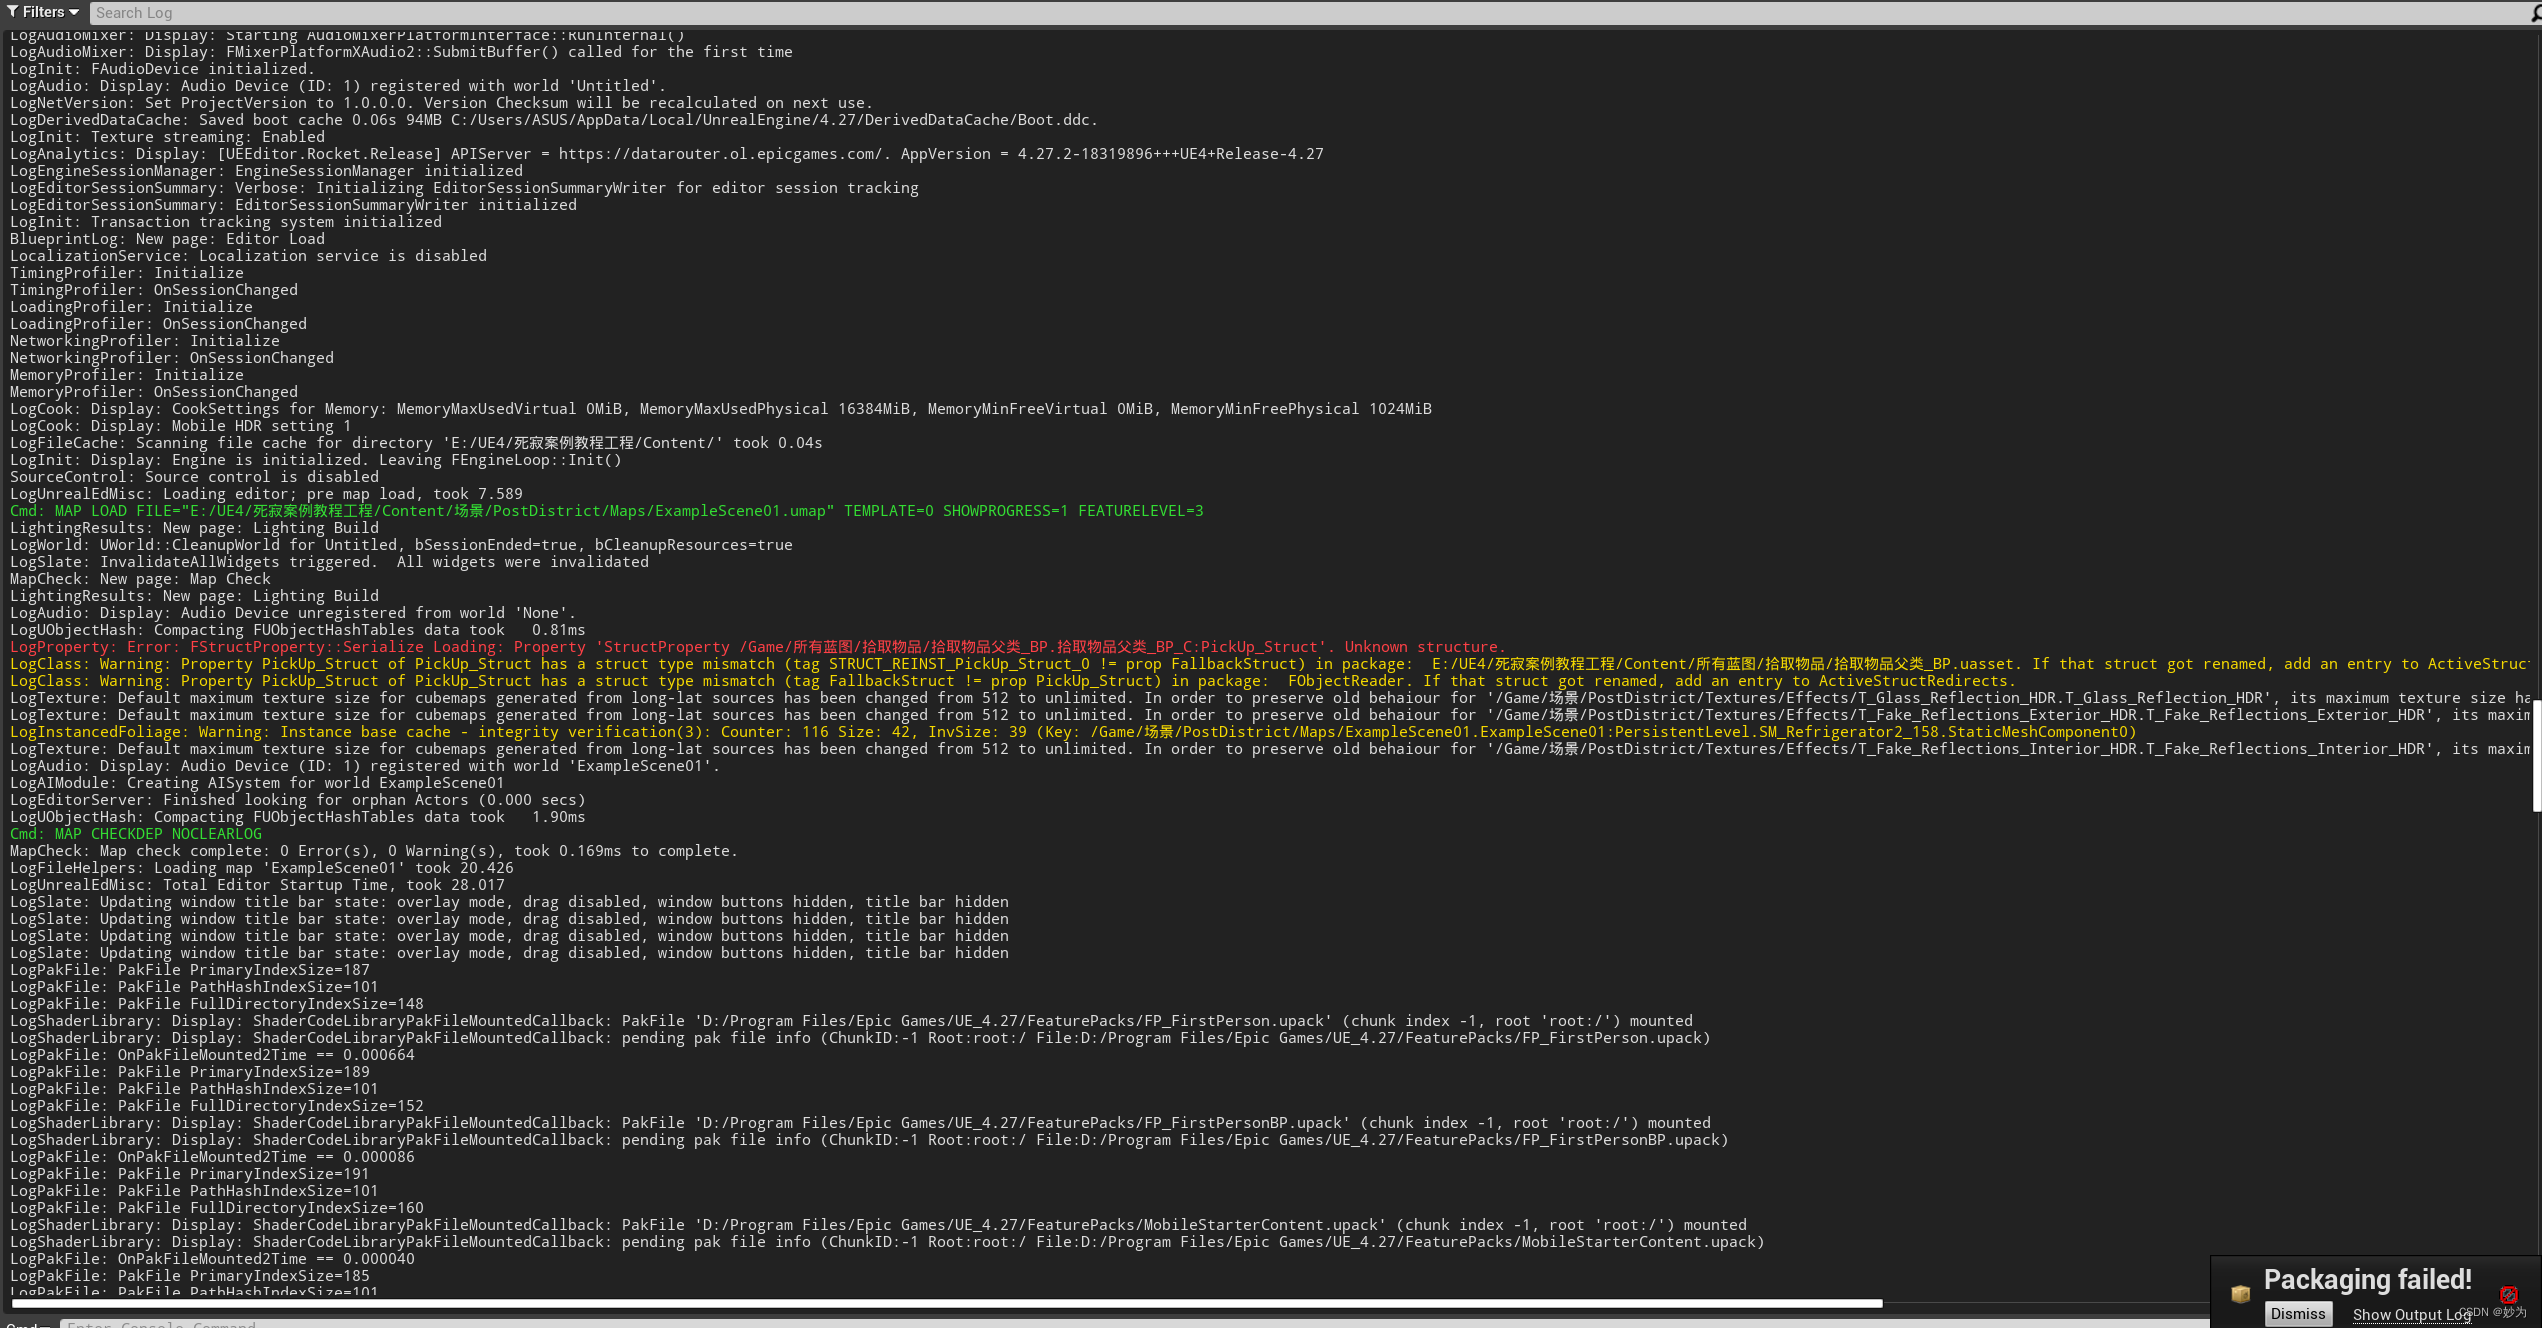
Task: Select ShaderLibrary line mounting FP_FirstPersonBP.upack
Action: [x=860, y=1123]
